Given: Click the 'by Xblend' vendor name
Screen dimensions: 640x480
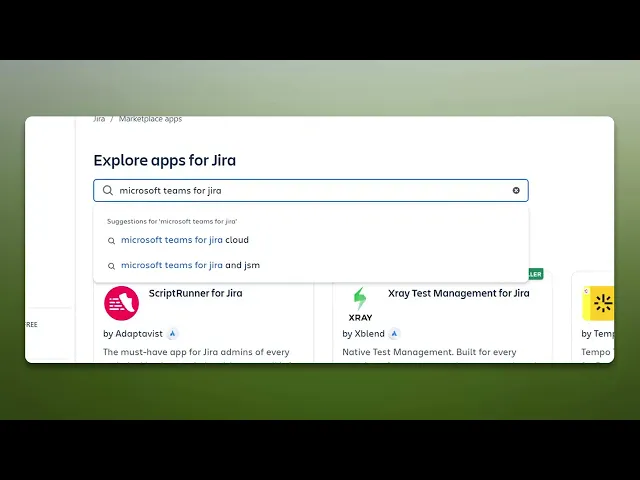Looking at the screenshot, I should pyautogui.click(x=363, y=334).
